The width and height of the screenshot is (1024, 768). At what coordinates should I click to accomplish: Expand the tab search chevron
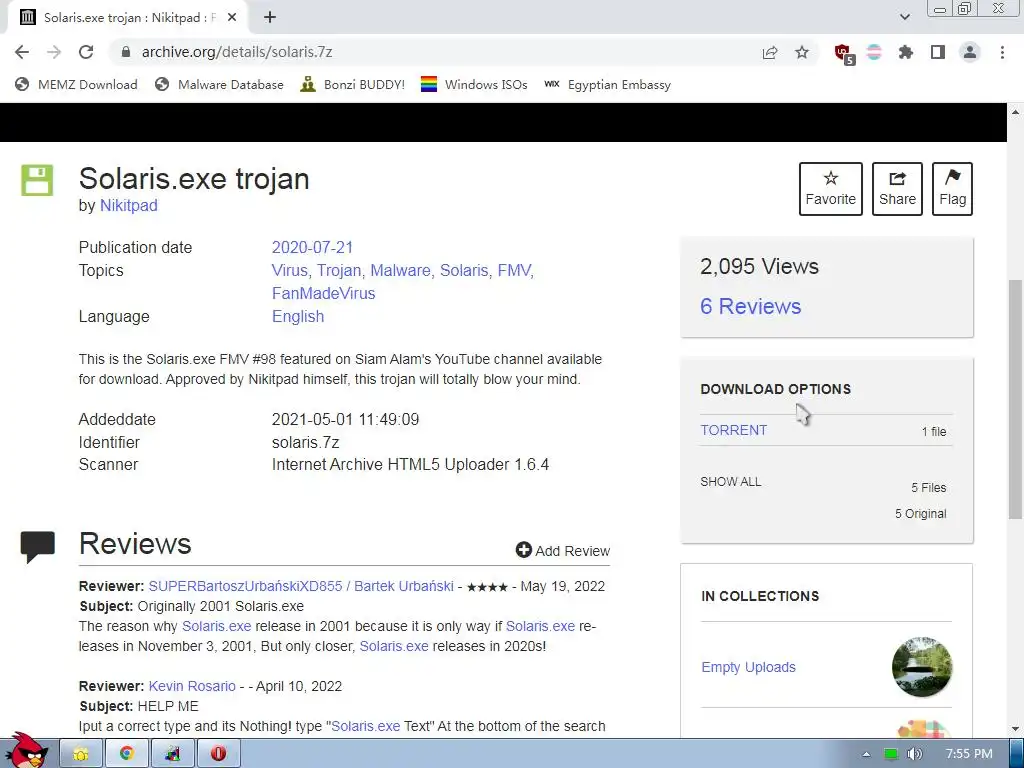click(x=904, y=17)
